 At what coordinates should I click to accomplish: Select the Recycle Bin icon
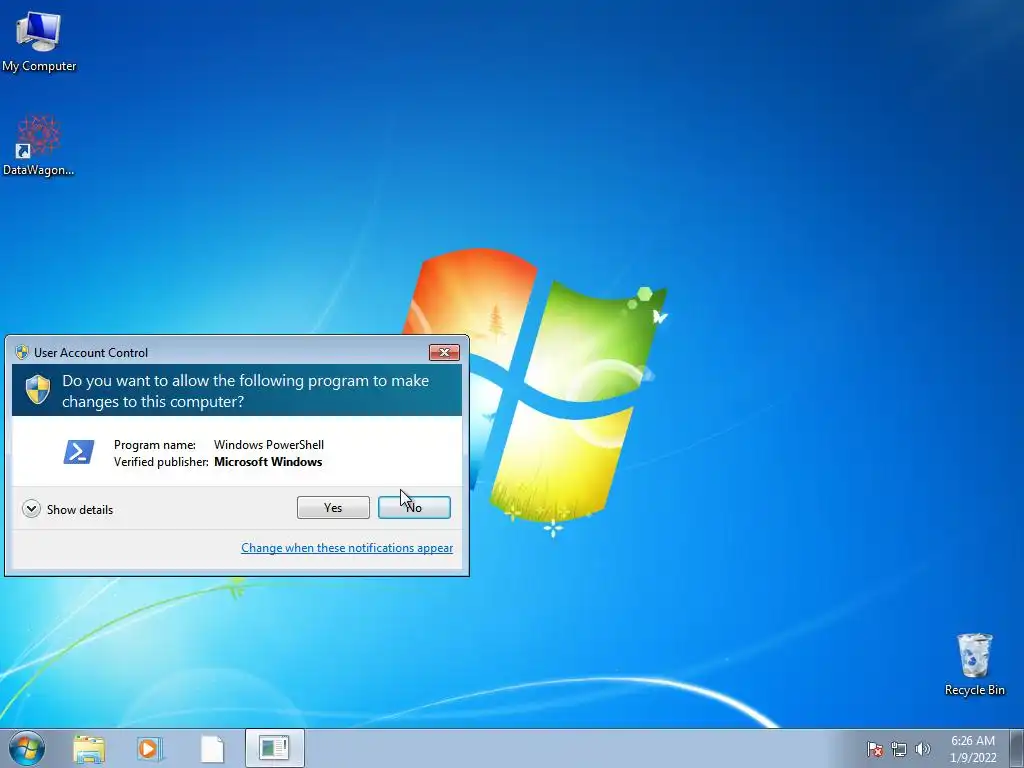pos(974,664)
